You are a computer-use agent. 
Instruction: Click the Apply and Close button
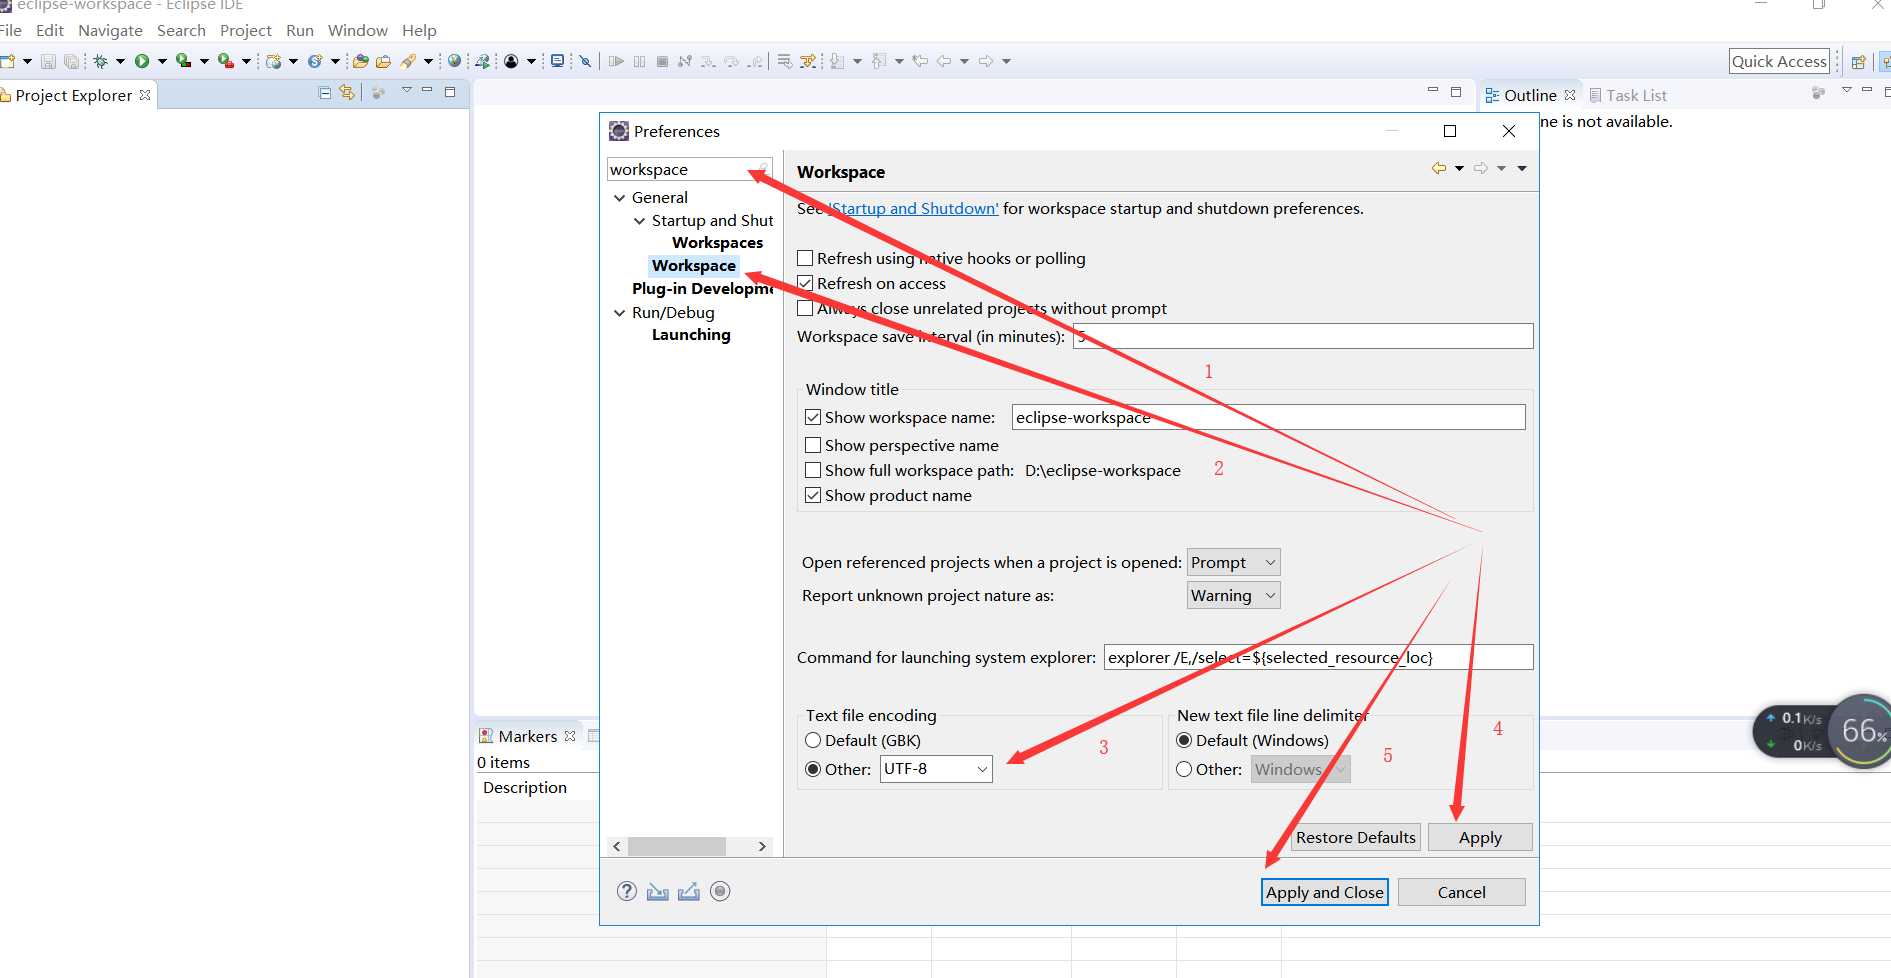point(1325,892)
